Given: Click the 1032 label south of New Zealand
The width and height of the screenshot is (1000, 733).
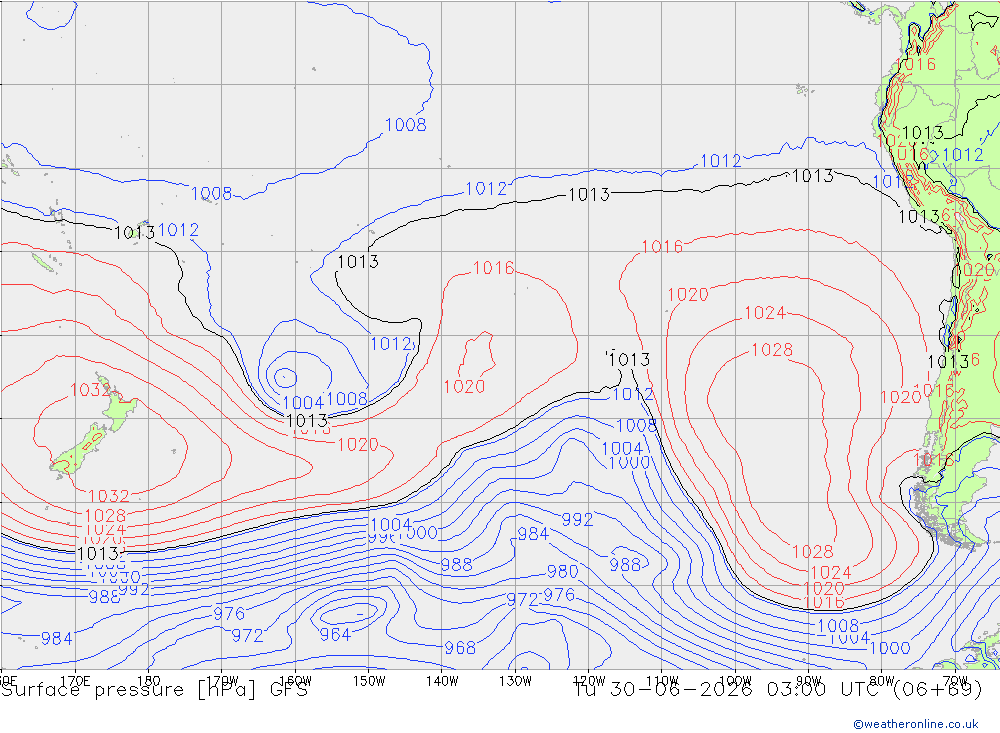Looking at the screenshot, I should coord(108,496).
